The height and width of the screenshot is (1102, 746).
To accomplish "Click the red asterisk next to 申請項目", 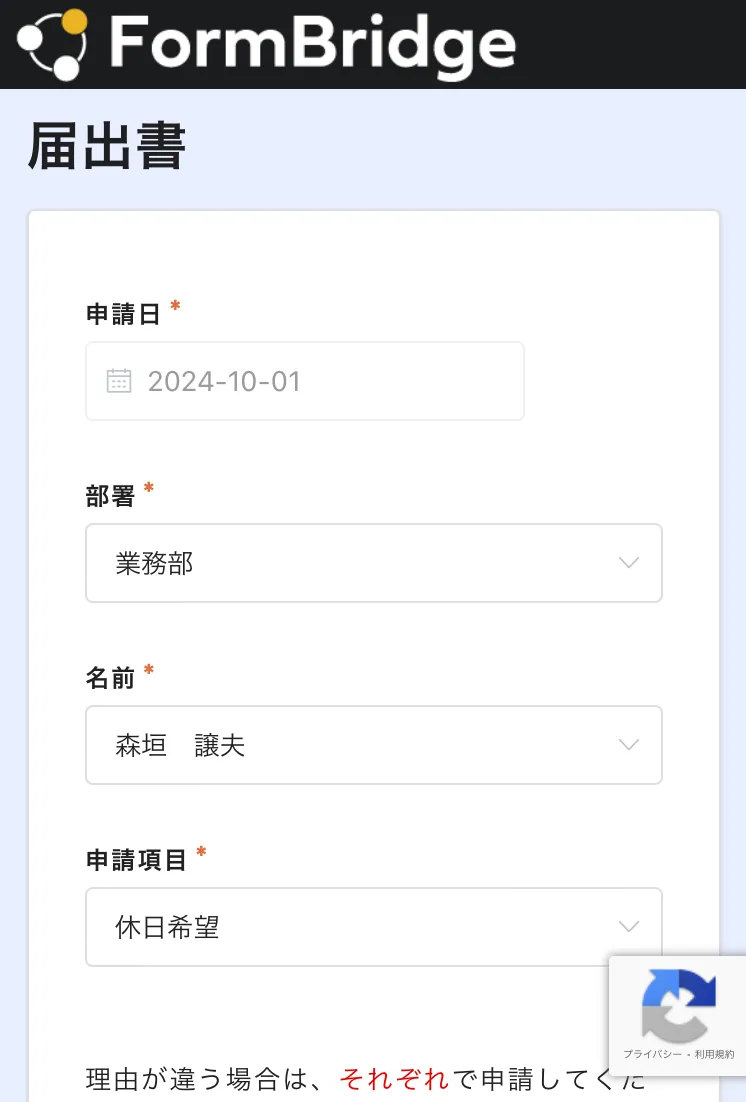I will point(201,852).
